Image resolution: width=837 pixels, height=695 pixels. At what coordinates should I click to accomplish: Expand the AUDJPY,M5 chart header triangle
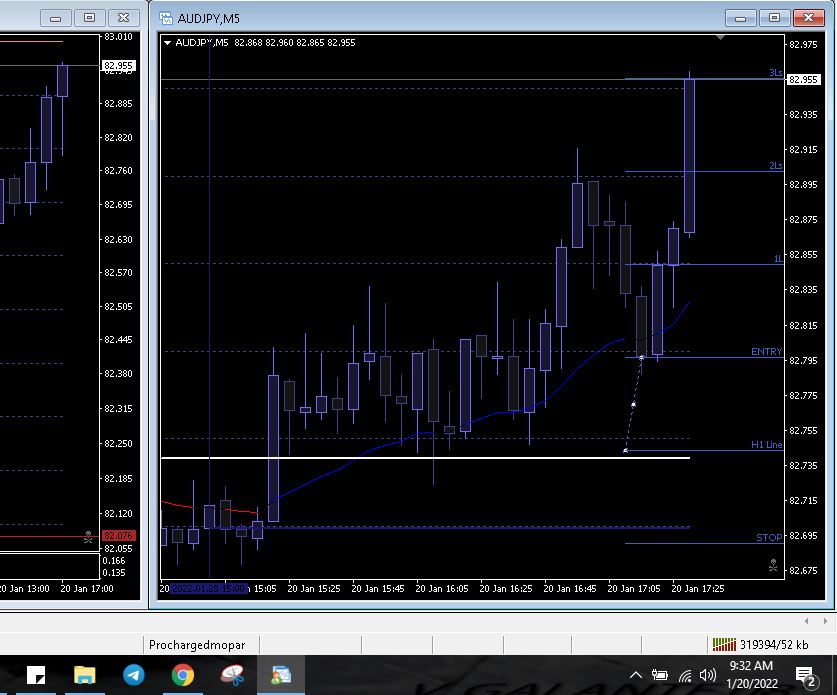pyautogui.click(x=168, y=42)
